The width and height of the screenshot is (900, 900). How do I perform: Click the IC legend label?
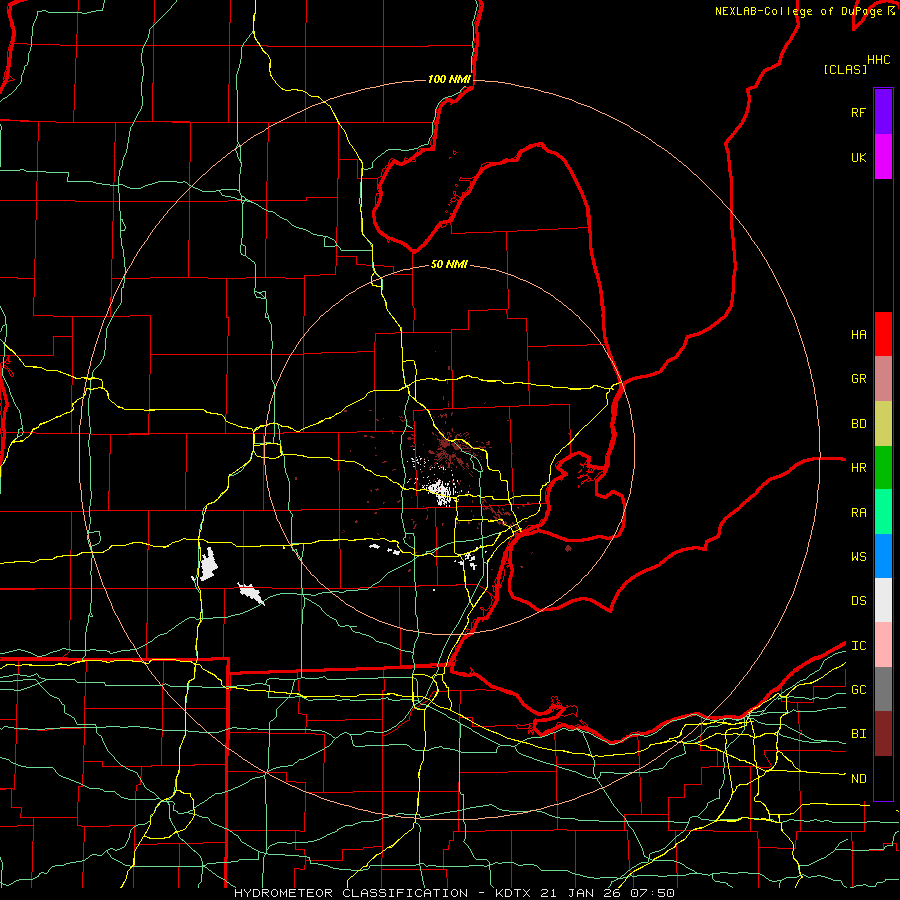[858, 646]
